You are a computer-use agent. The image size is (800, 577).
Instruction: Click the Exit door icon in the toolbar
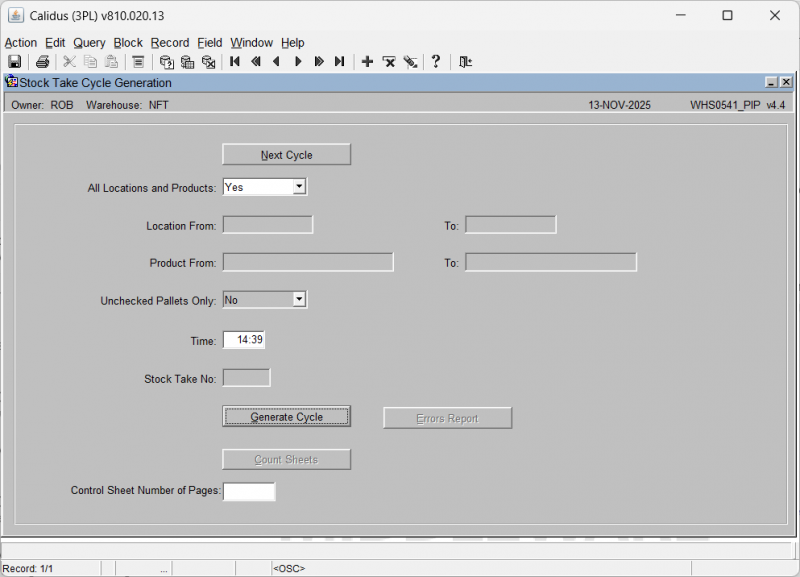coord(465,62)
